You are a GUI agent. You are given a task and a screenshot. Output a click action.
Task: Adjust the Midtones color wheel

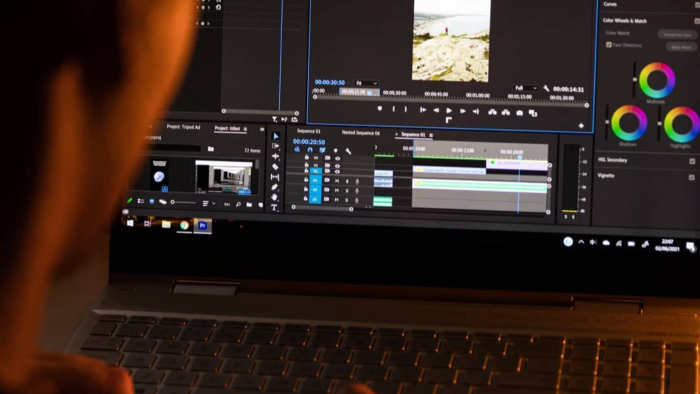pos(657,80)
